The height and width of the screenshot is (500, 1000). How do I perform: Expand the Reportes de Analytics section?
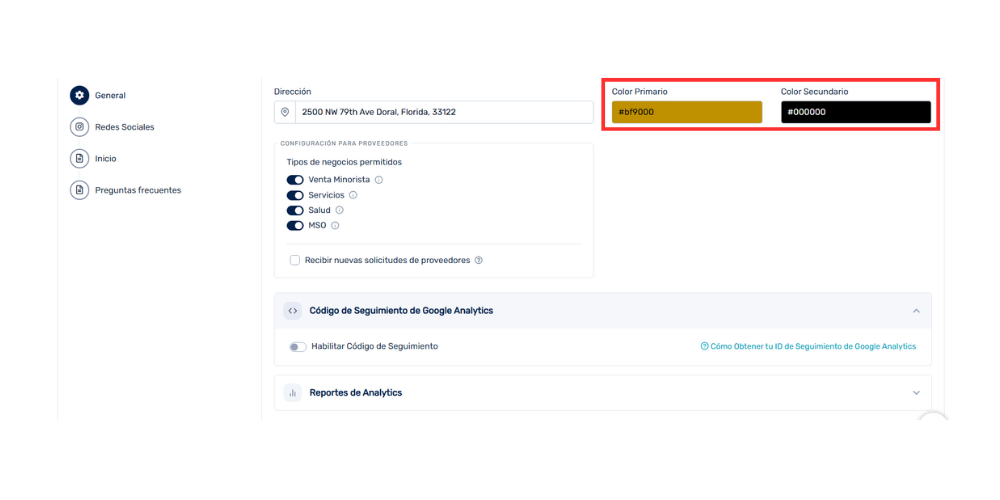(916, 393)
